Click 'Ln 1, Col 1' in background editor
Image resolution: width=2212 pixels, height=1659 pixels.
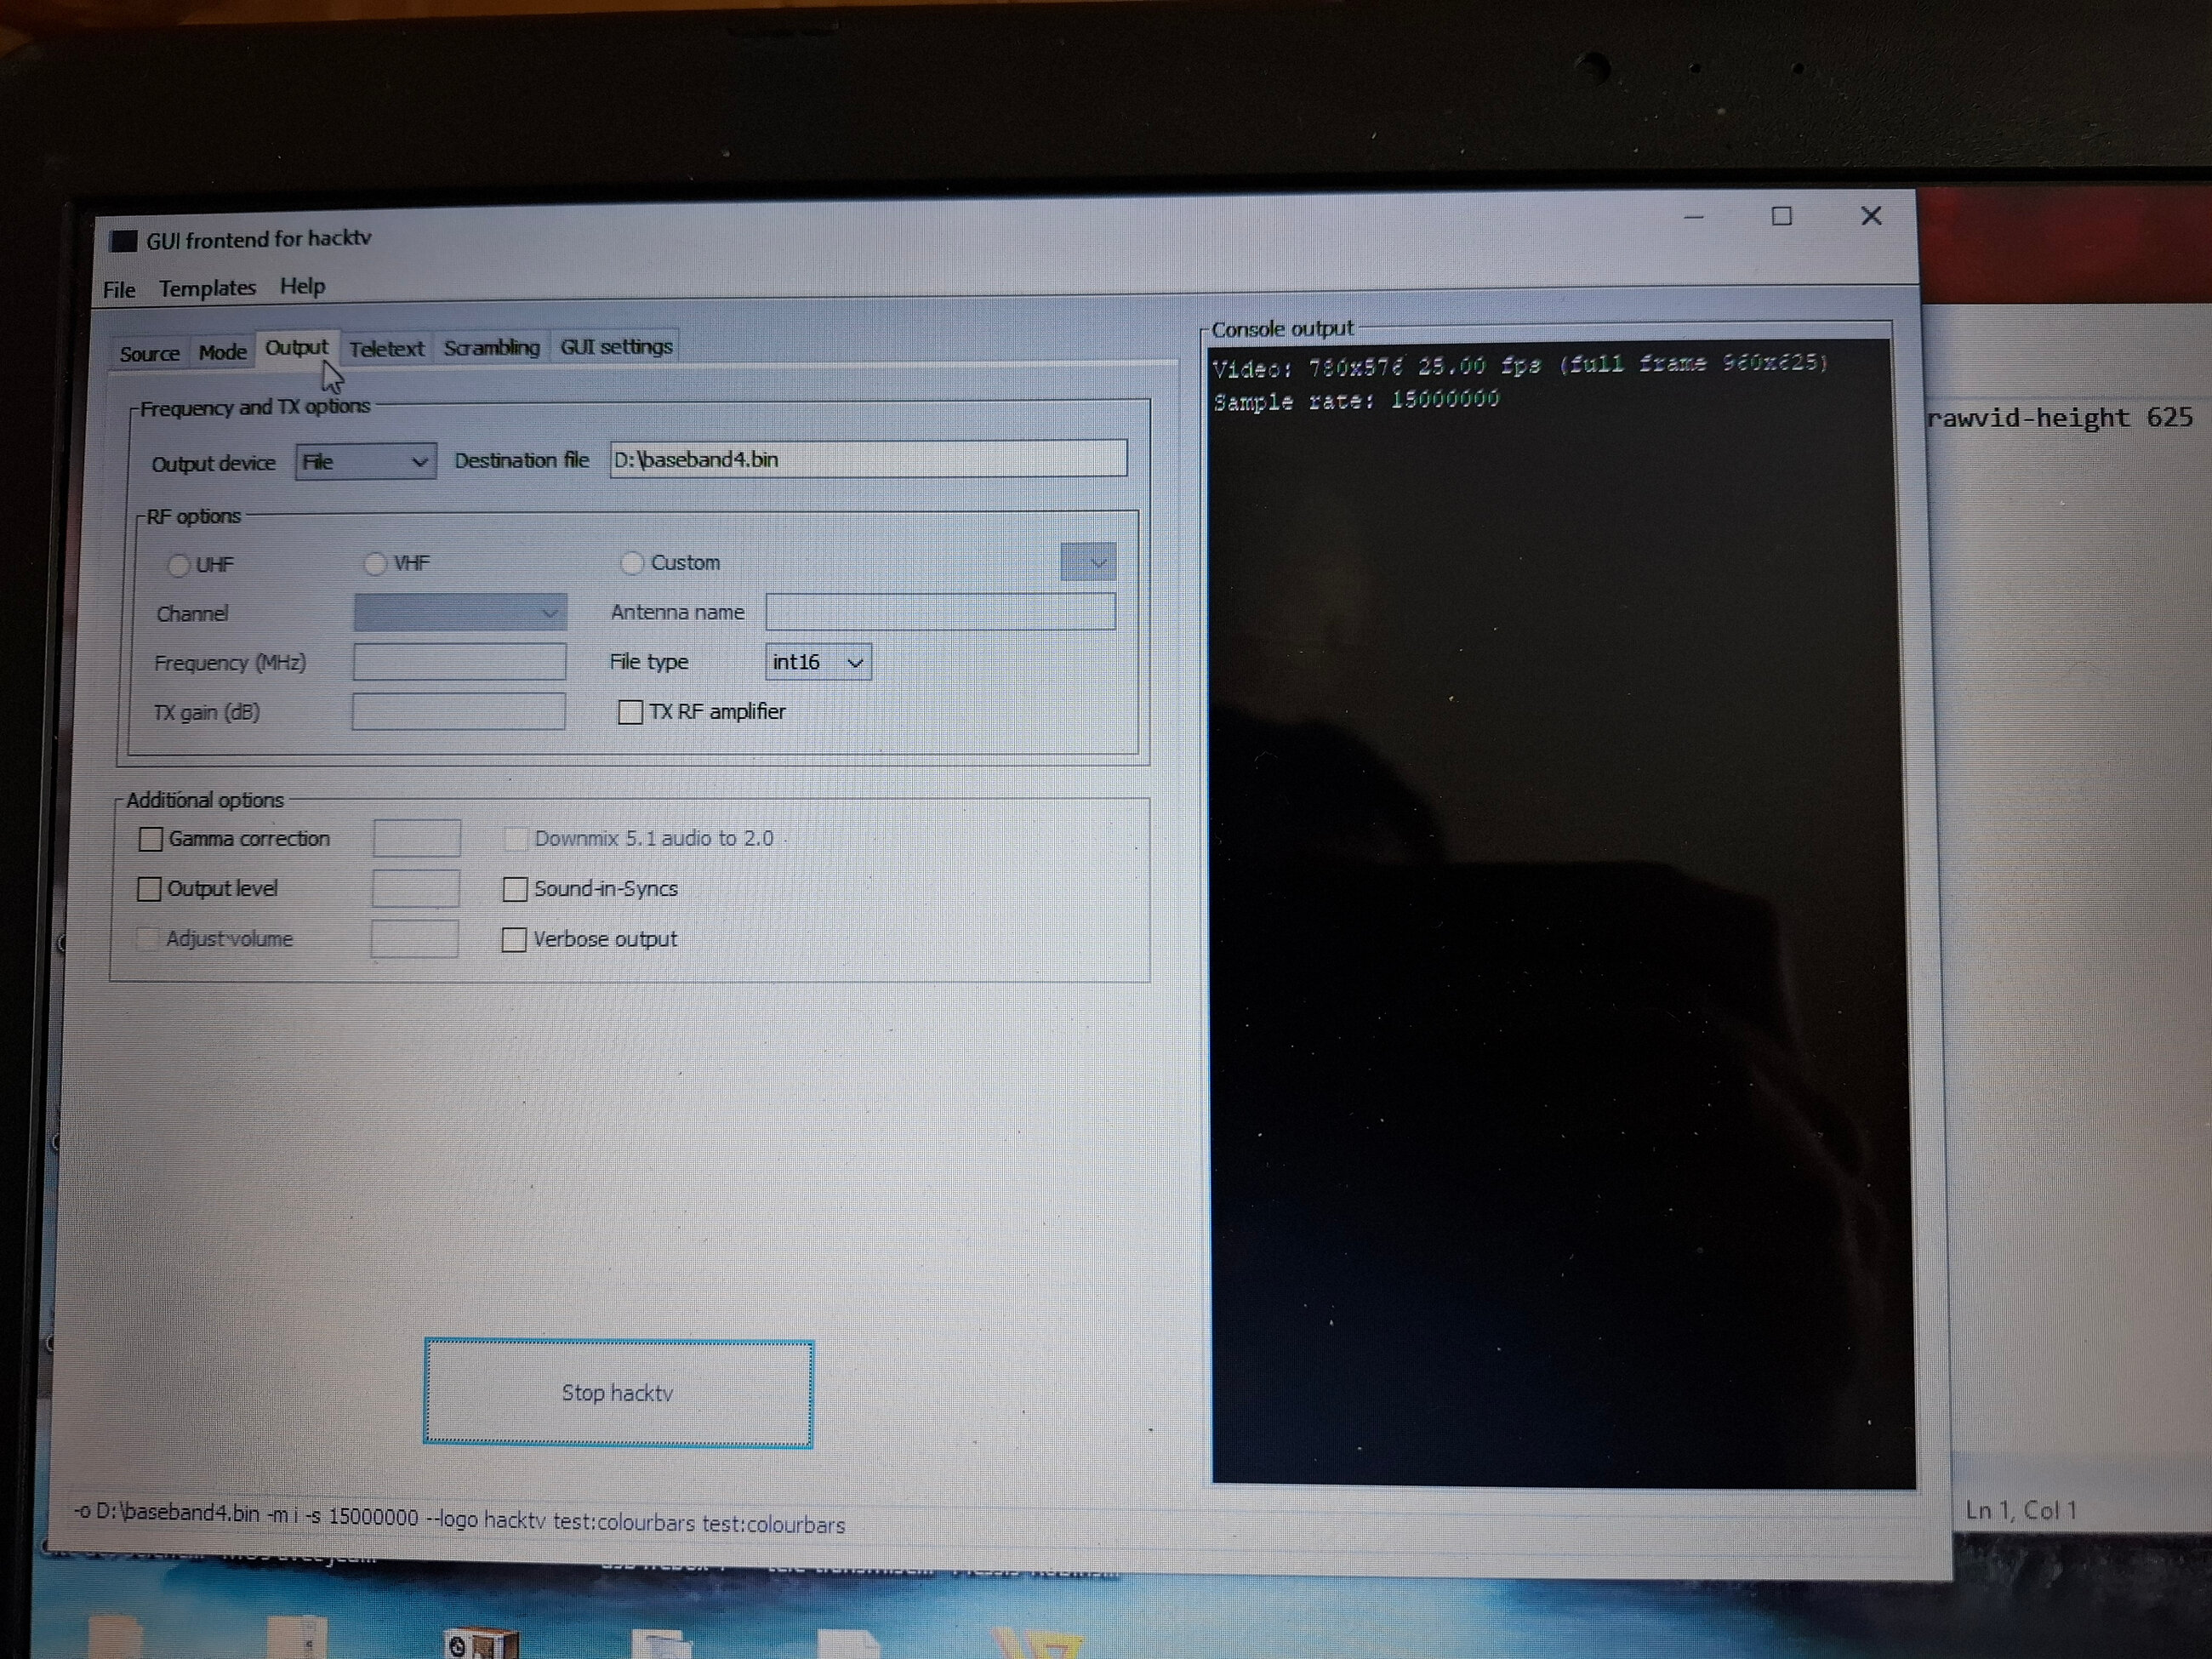[x=2020, y=1510]
